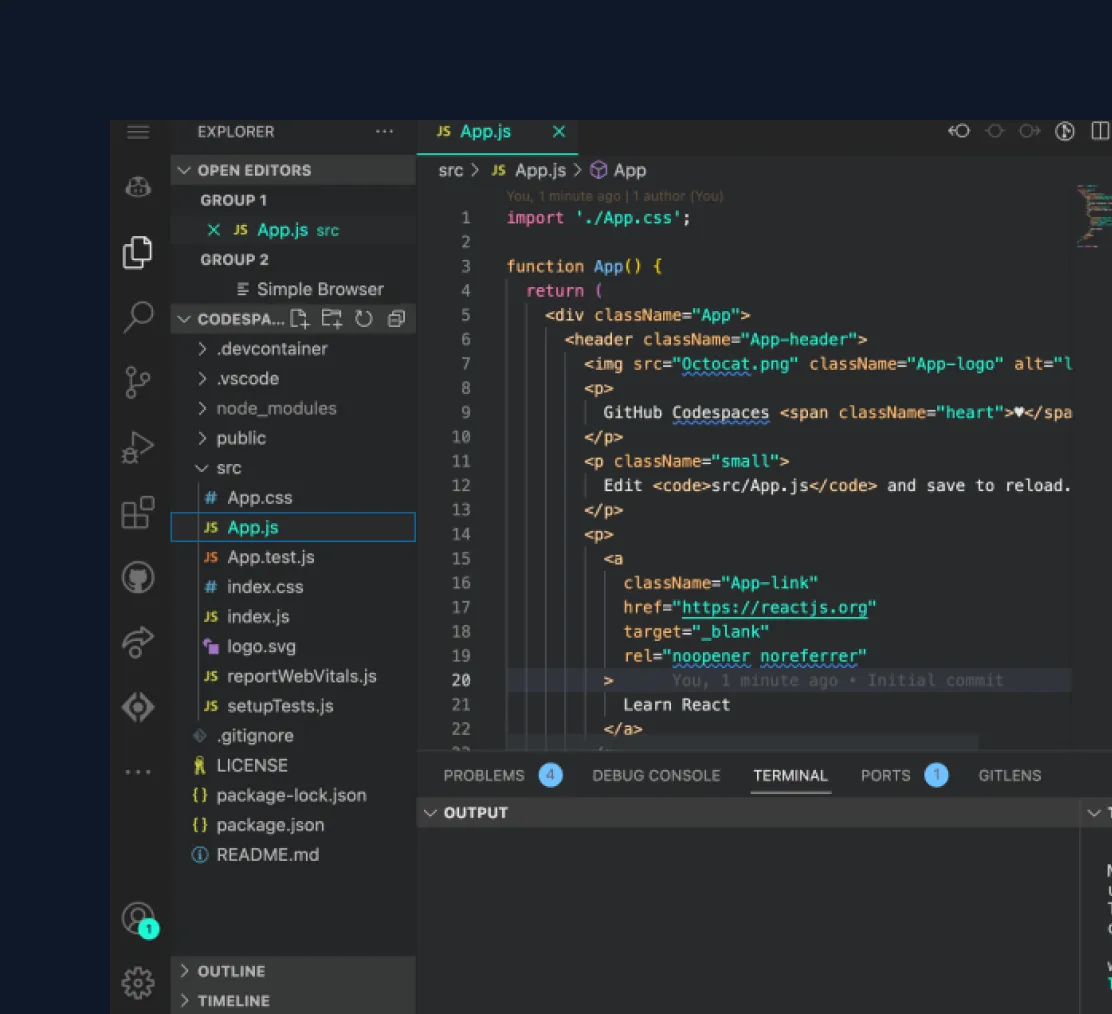Click the Refresh Explorer icon
This screenshot has width=1112, height=1014.
[x=364, y=319]
